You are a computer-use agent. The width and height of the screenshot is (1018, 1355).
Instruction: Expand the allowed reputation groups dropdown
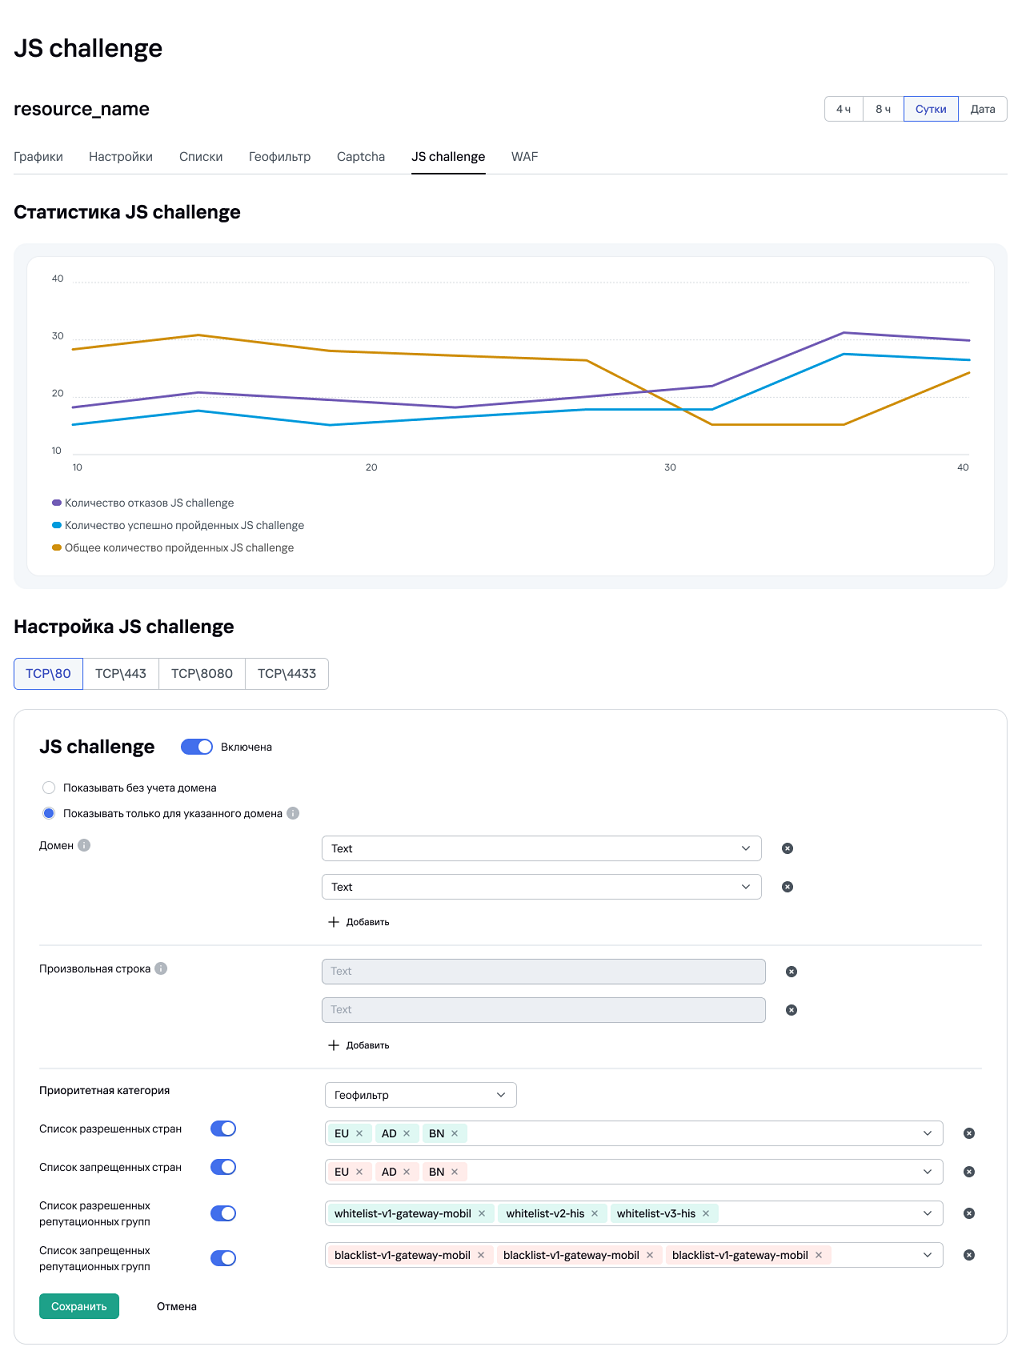pyautogui.click(x=926, y=1213)
